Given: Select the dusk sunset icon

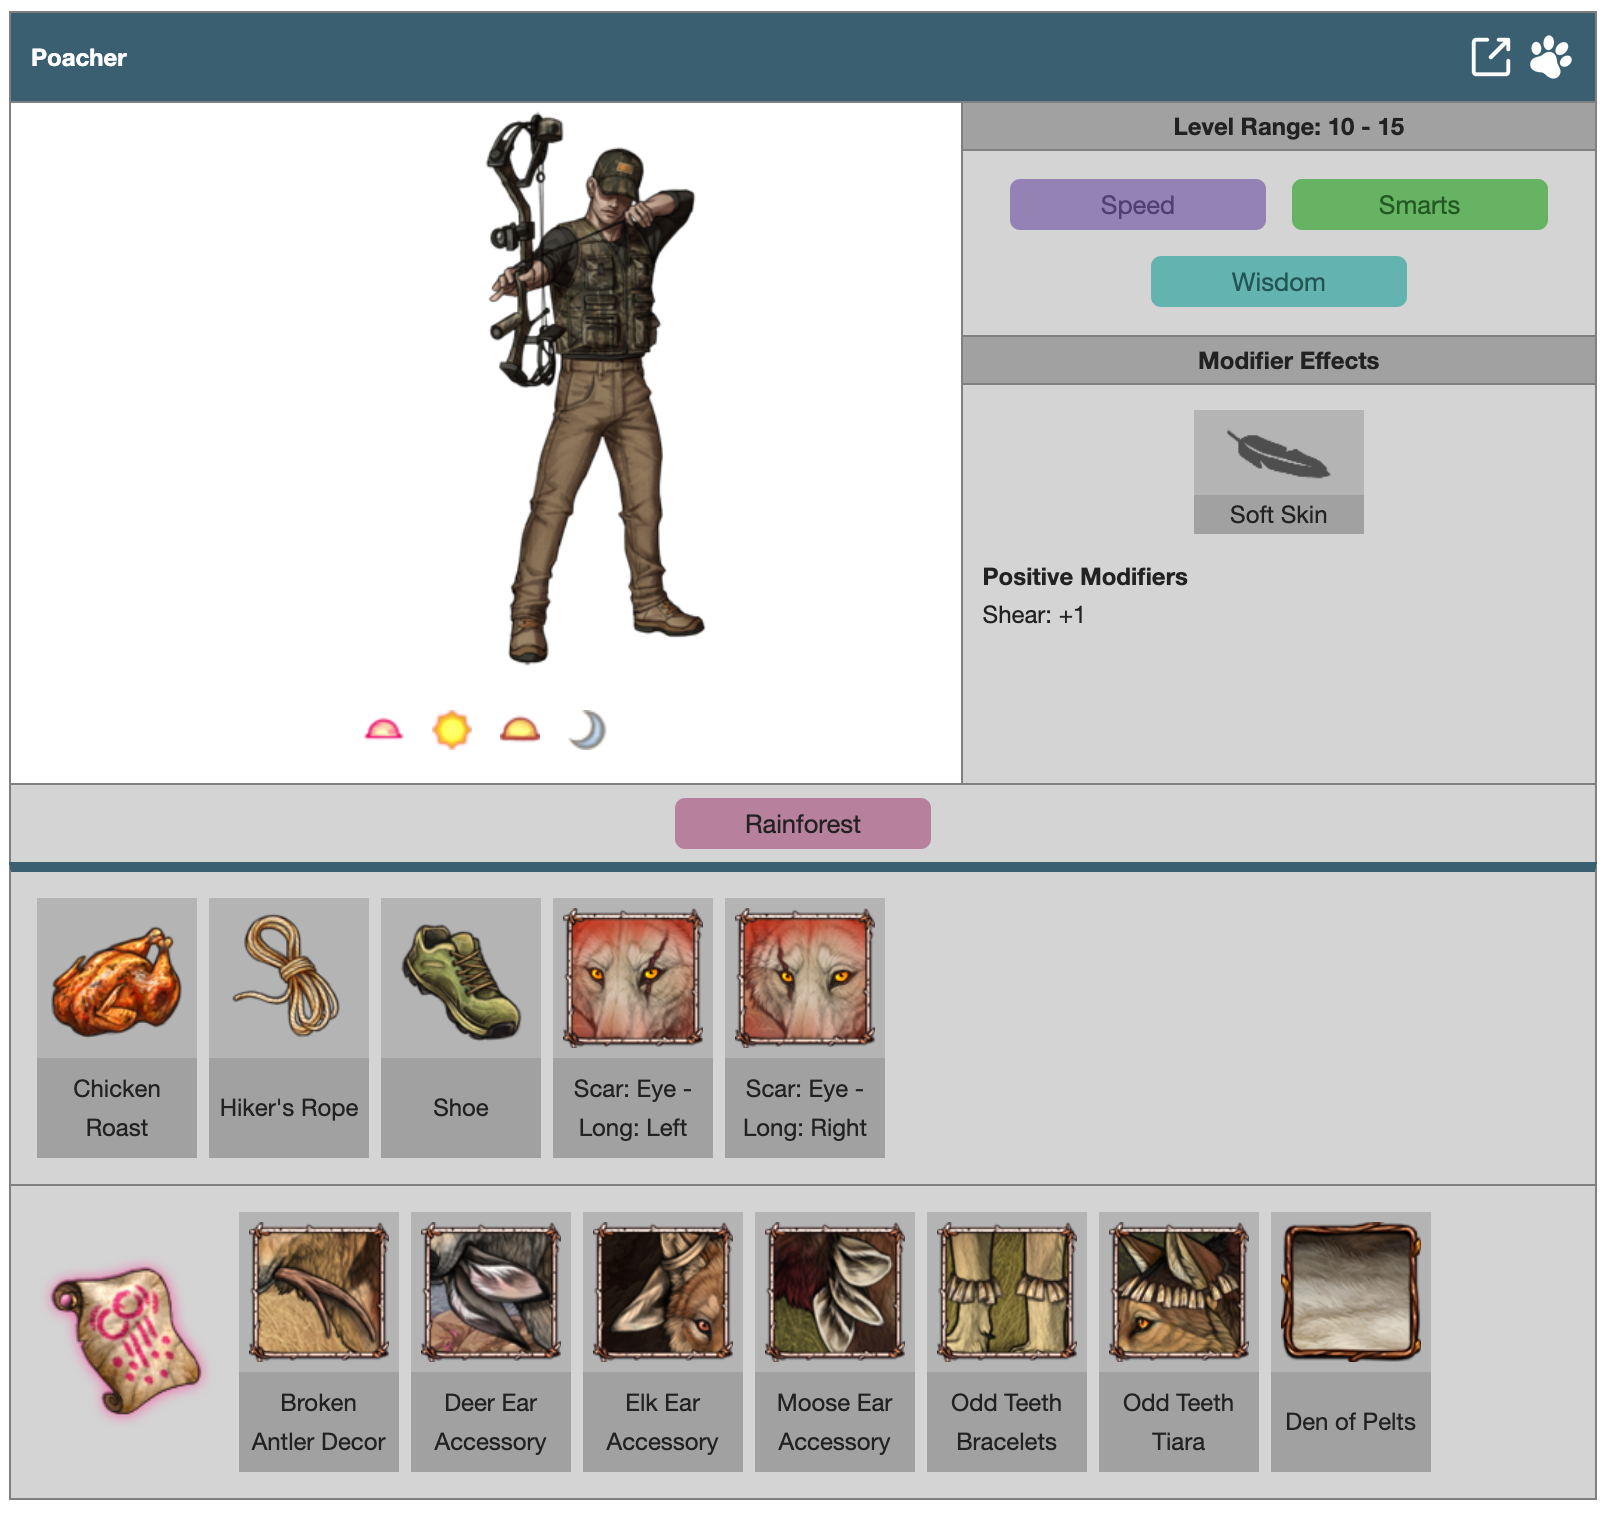Looking at the screenshot, I should coord(520,730).
